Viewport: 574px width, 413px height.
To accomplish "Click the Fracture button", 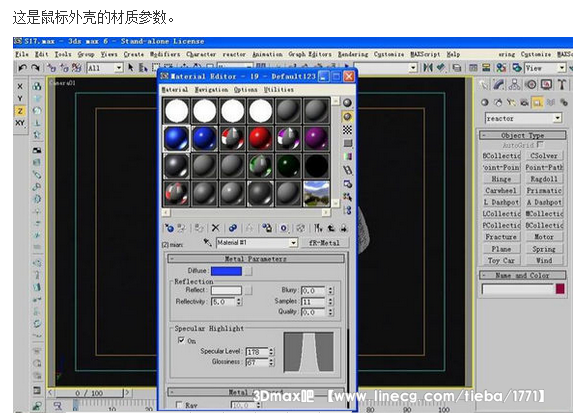I will click(501, 237).
